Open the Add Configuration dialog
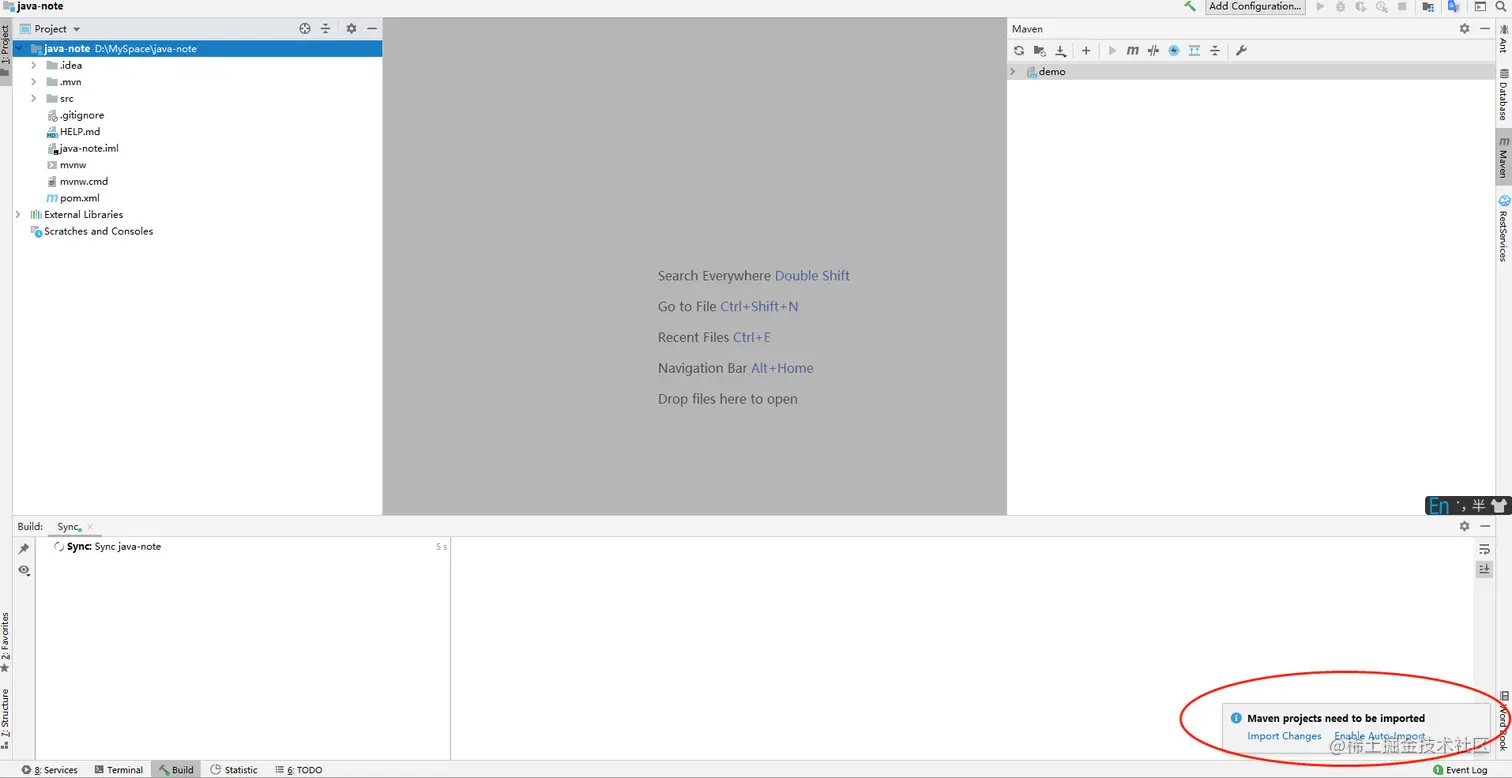1512x778 pixels. pyautogui.click(x=1255, y=6)
